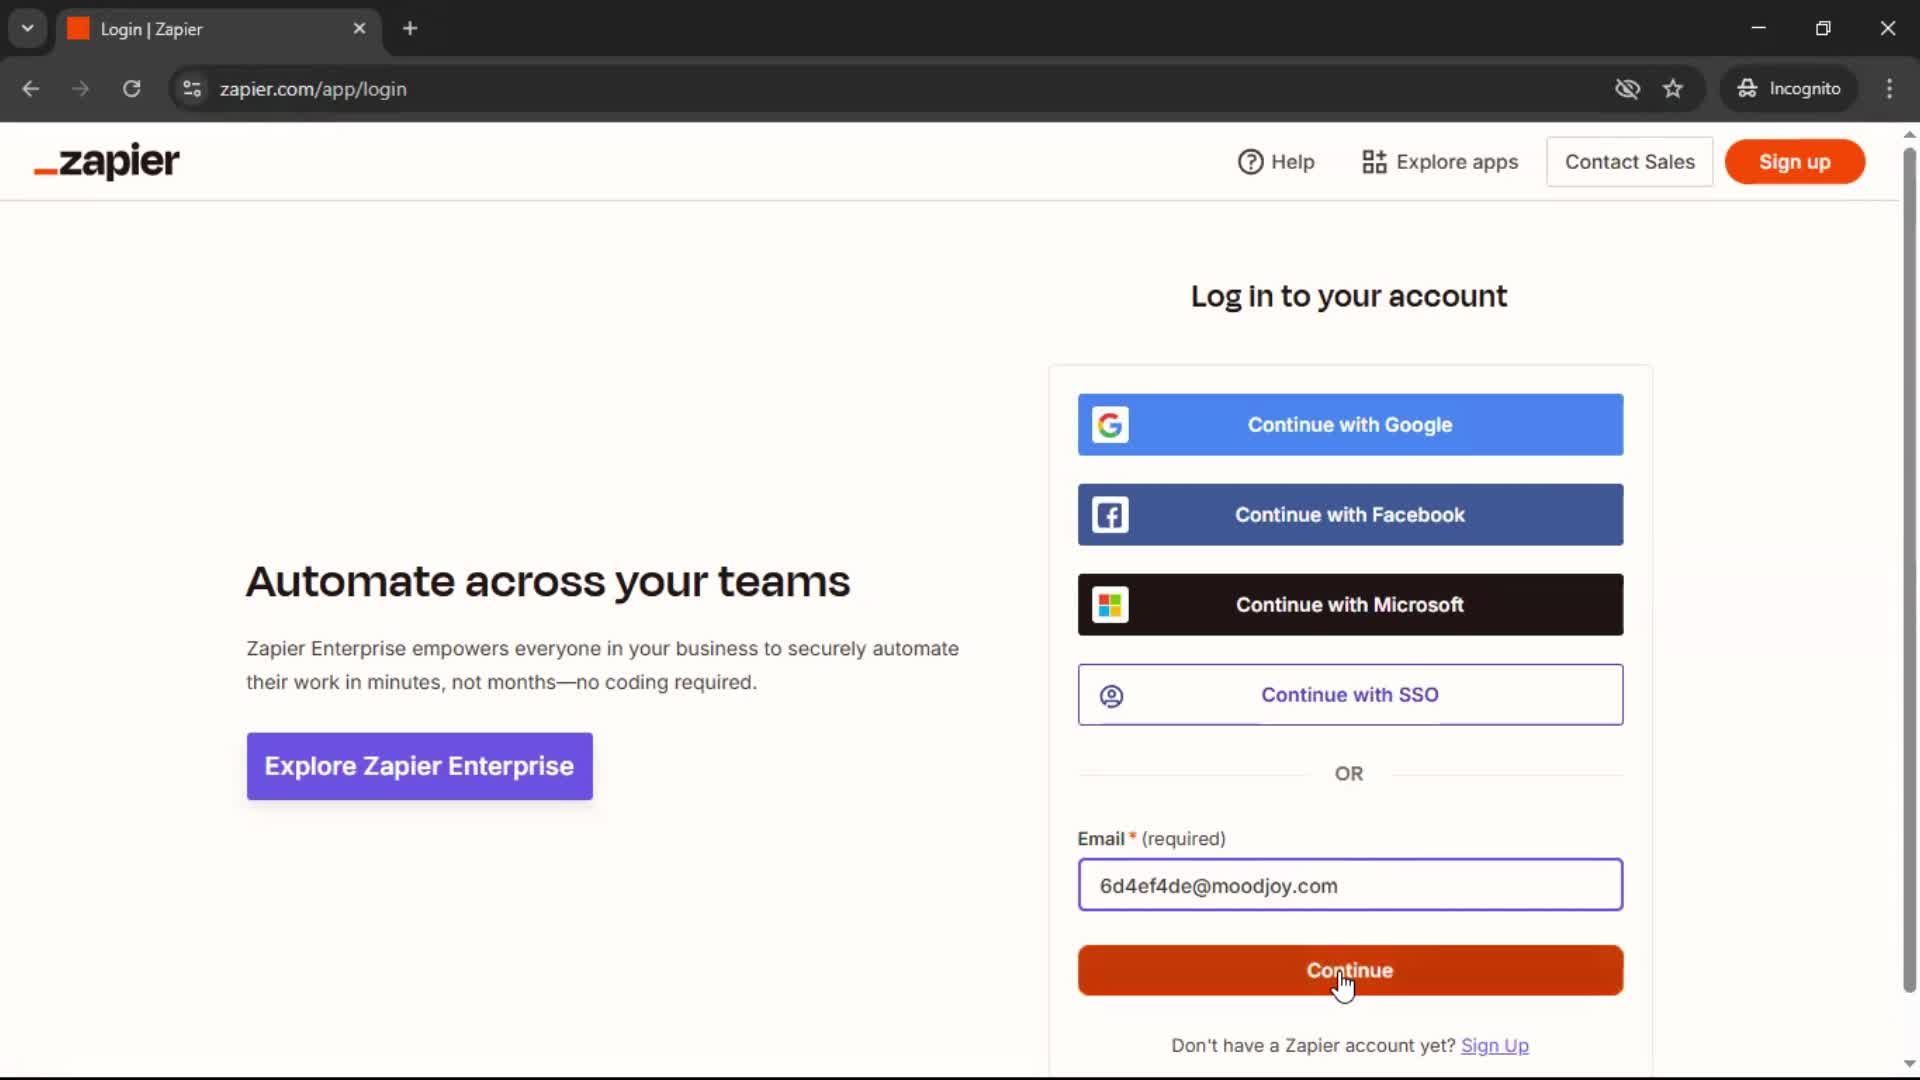
Task: Continue with SSO
Action: (1350, 695)
